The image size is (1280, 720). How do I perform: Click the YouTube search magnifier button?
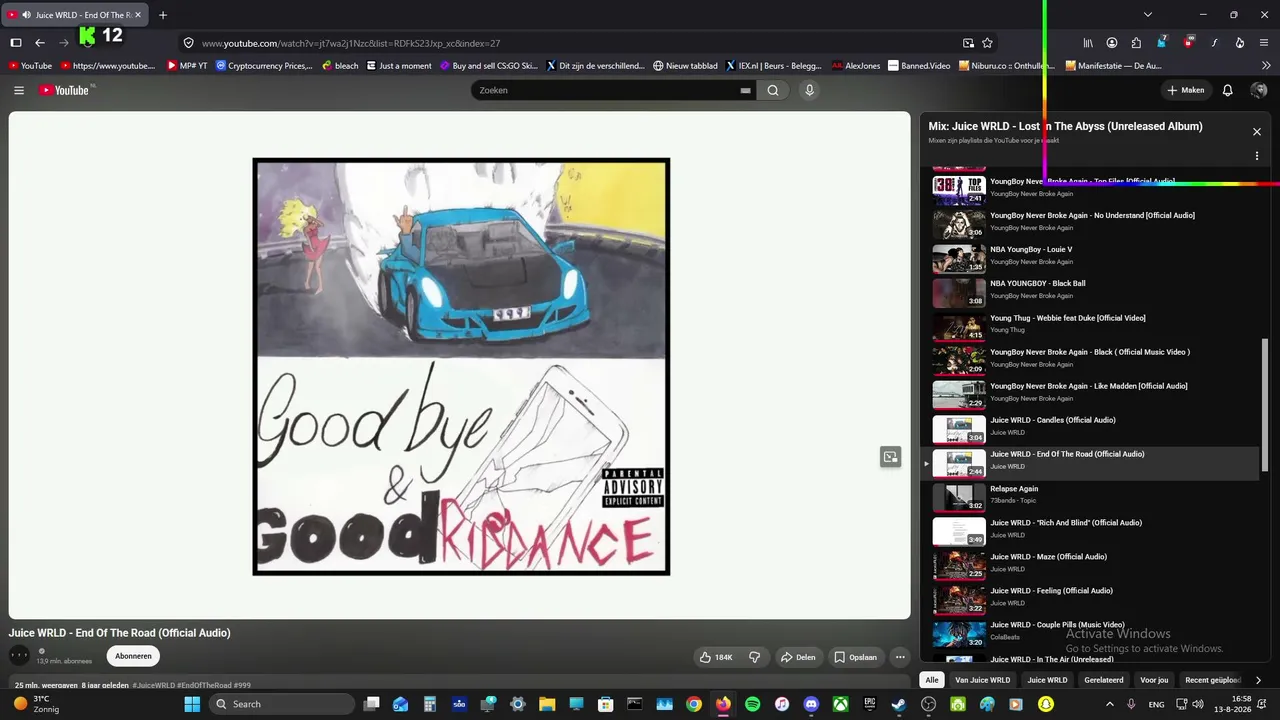773,90
